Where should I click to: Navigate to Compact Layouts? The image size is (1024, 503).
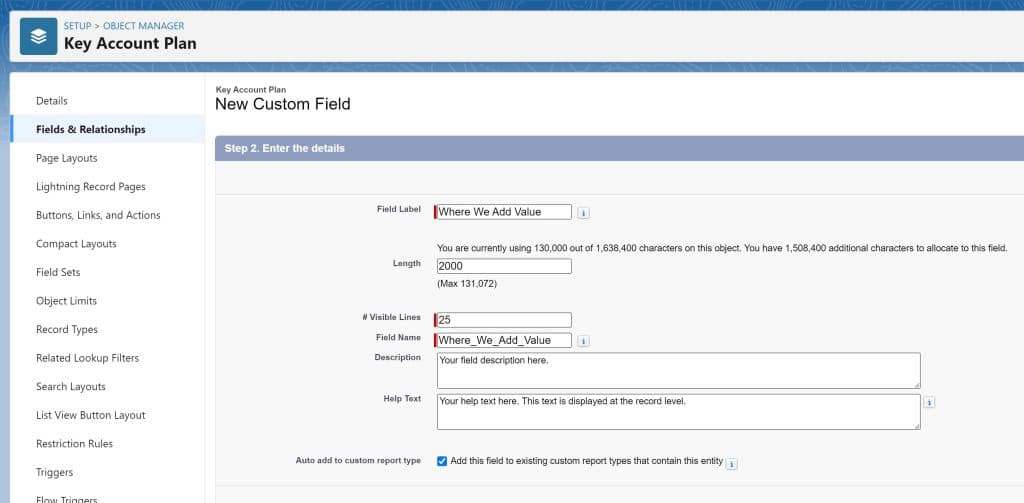[x=76, y=244]
